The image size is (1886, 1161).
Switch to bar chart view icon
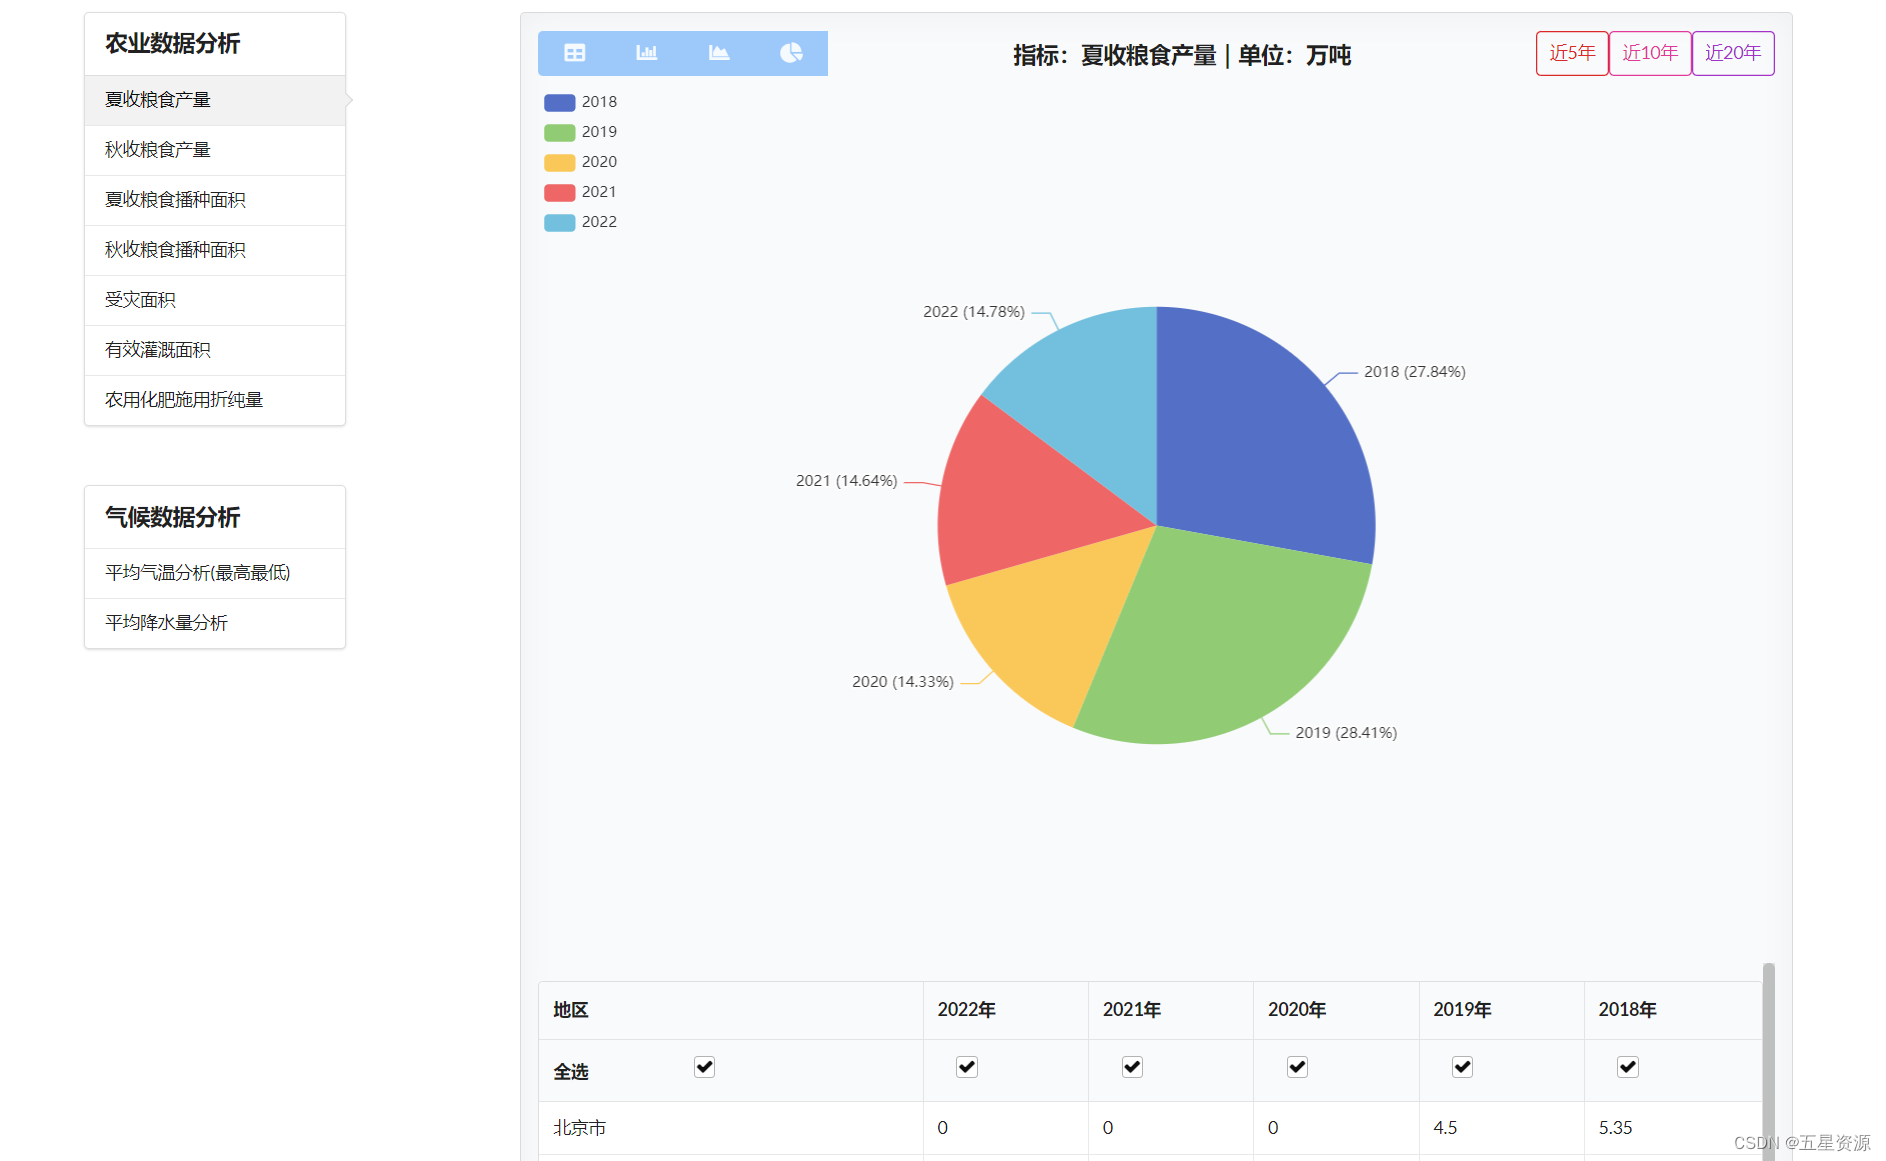coord(646,53)
